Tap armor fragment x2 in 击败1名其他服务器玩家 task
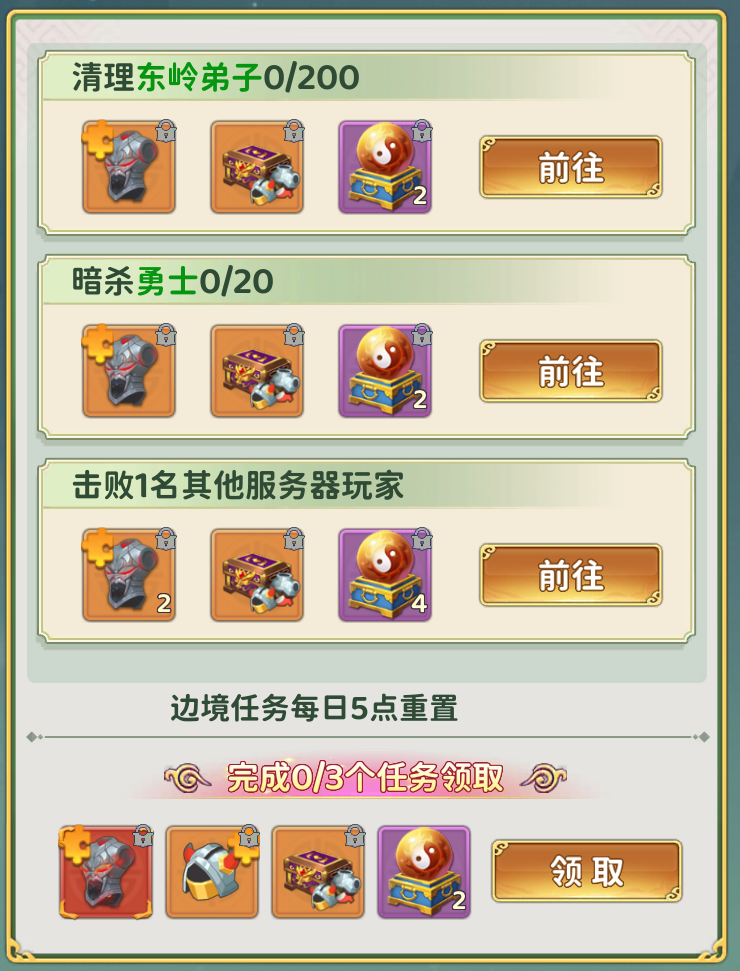The width and height of the screenshot is (740, 971). [129, 575]
